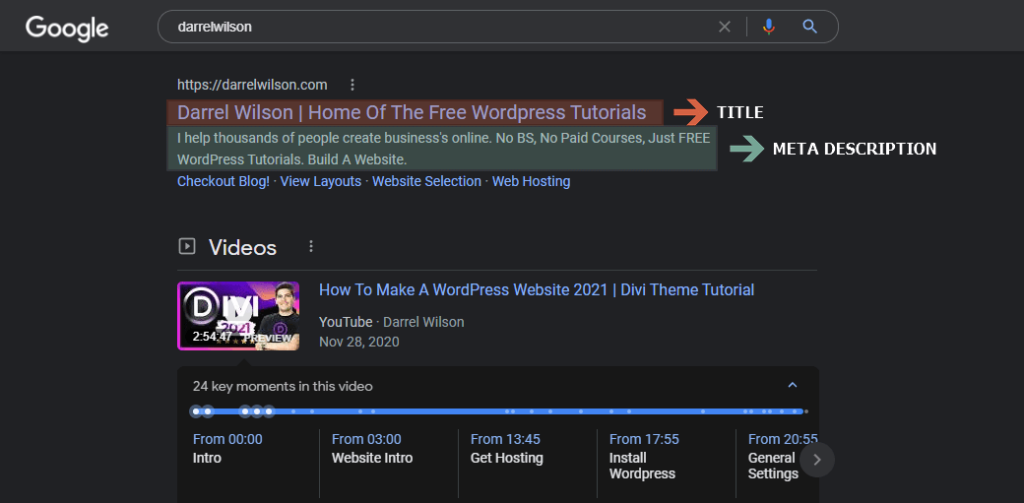Jump to From 17:55 Install Wordpress moment
This screenshot has width=1024, height=503.
click(644, 456)
